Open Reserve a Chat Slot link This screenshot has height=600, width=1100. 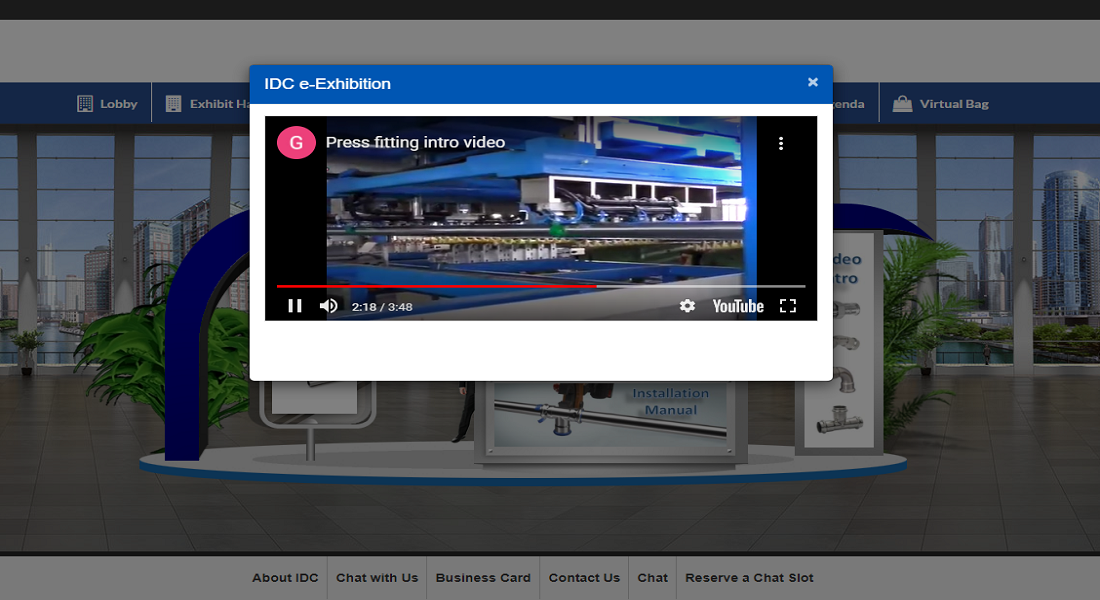pos(749,578)
